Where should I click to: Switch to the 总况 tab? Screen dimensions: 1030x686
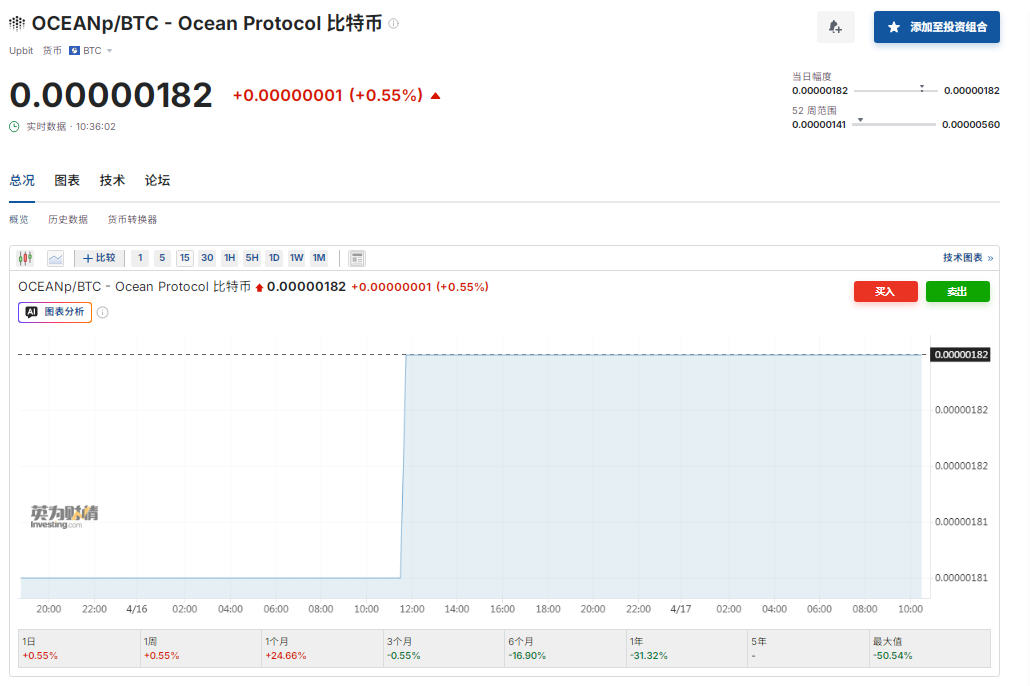(x=22, y=181)
